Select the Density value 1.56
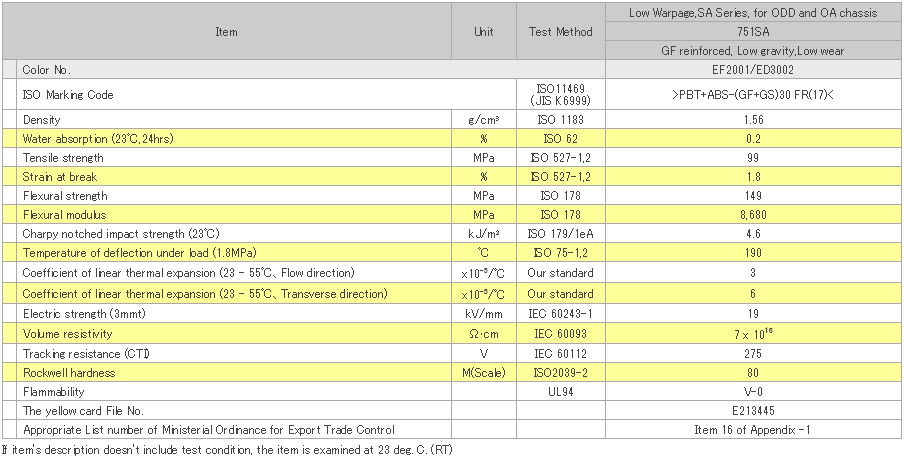Screen dimensions: 904x463 pyautogui.click(x=753, y=120)
